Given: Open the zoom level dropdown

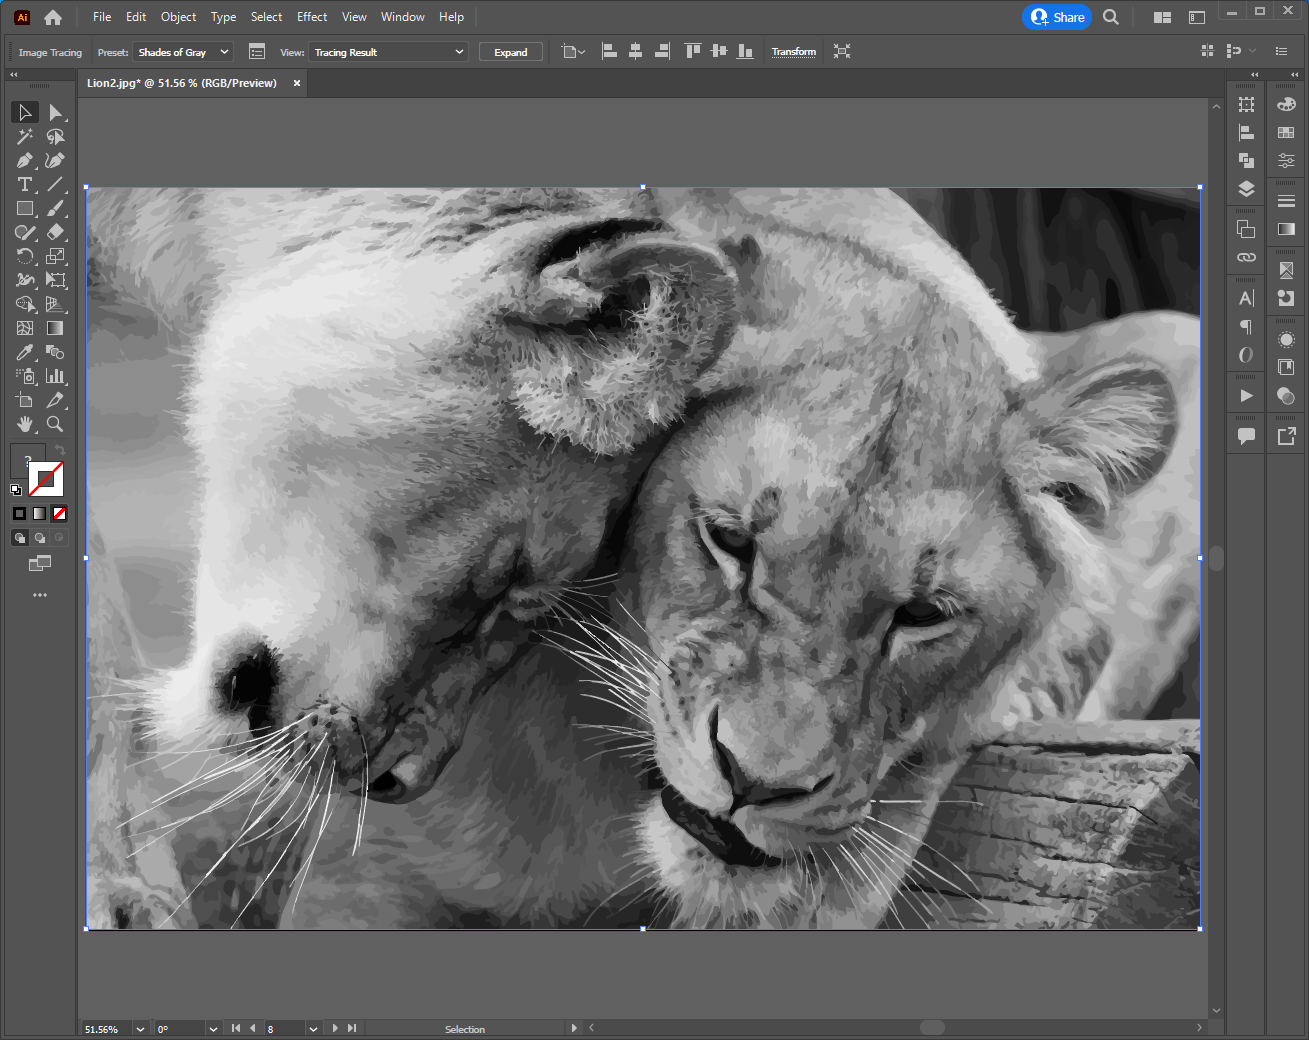Looking at the screenshot, I should click(x=140, y=1029).
